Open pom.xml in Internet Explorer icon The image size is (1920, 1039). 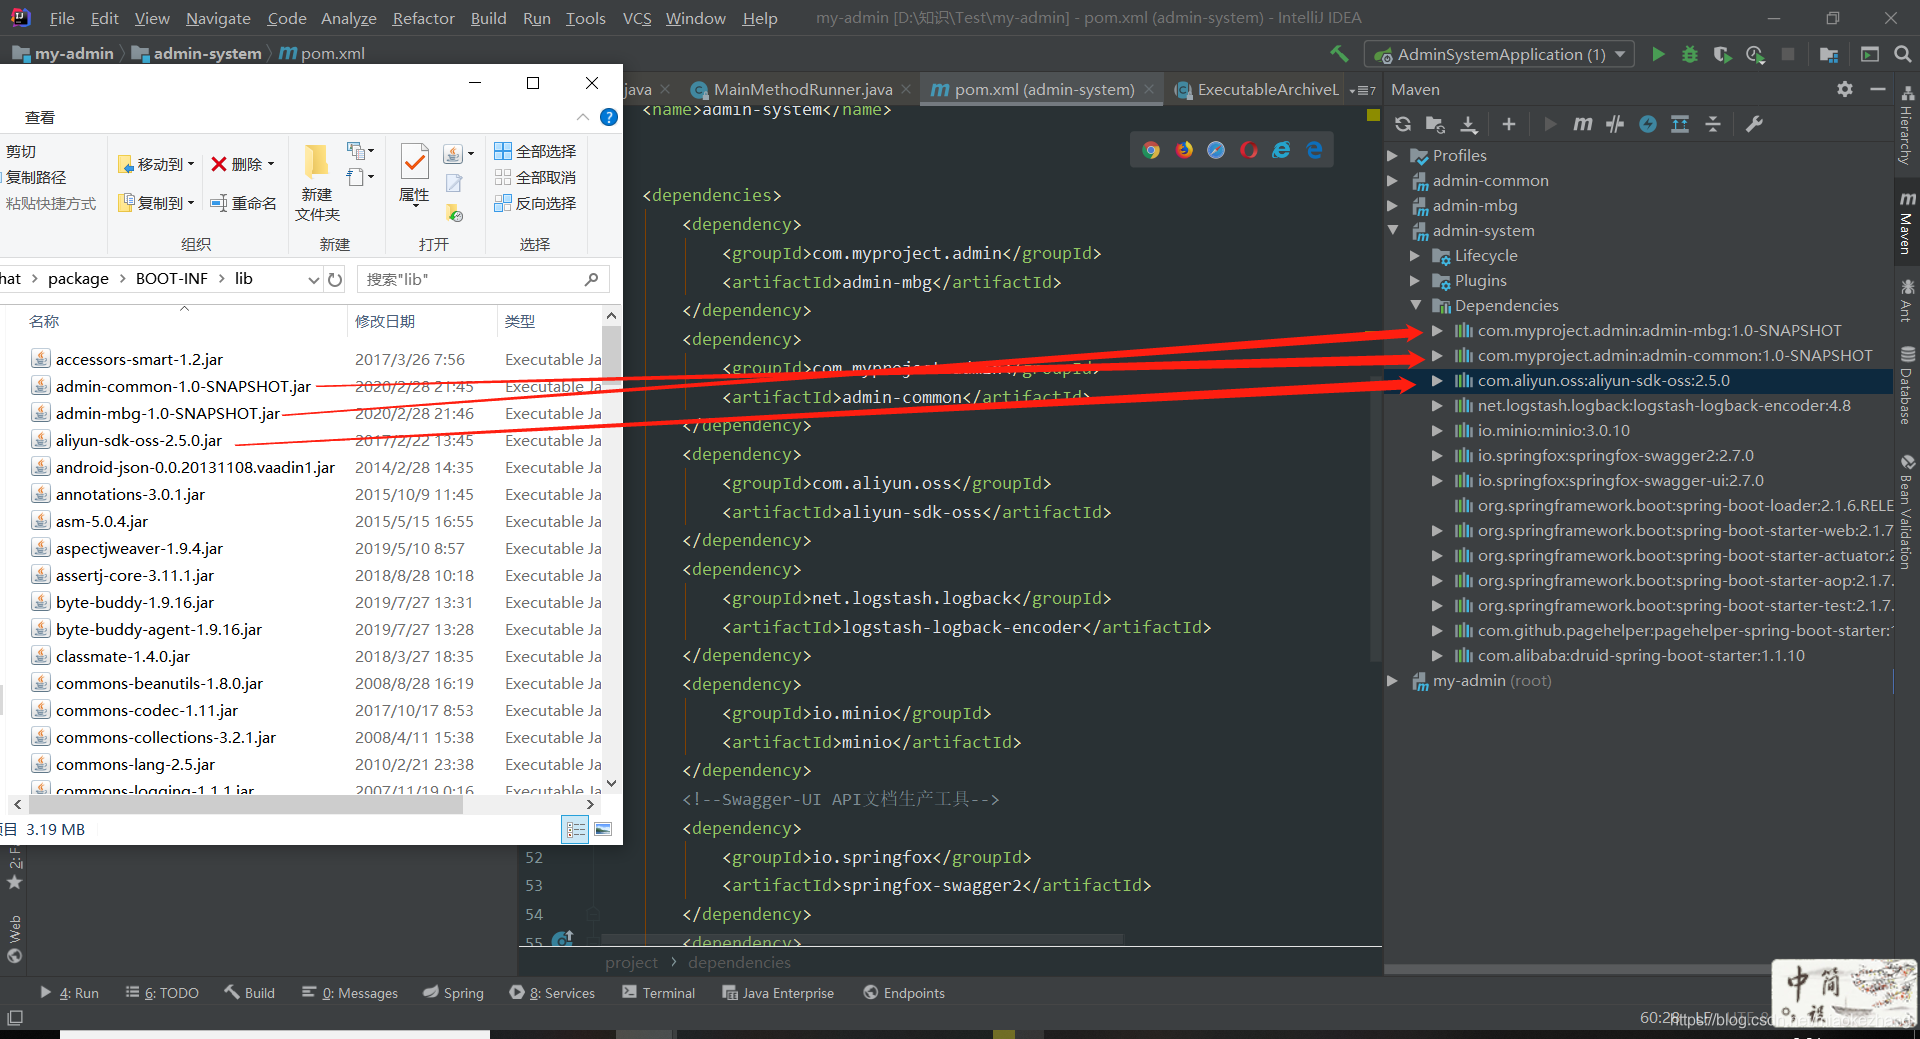[x=1281, y=150]
